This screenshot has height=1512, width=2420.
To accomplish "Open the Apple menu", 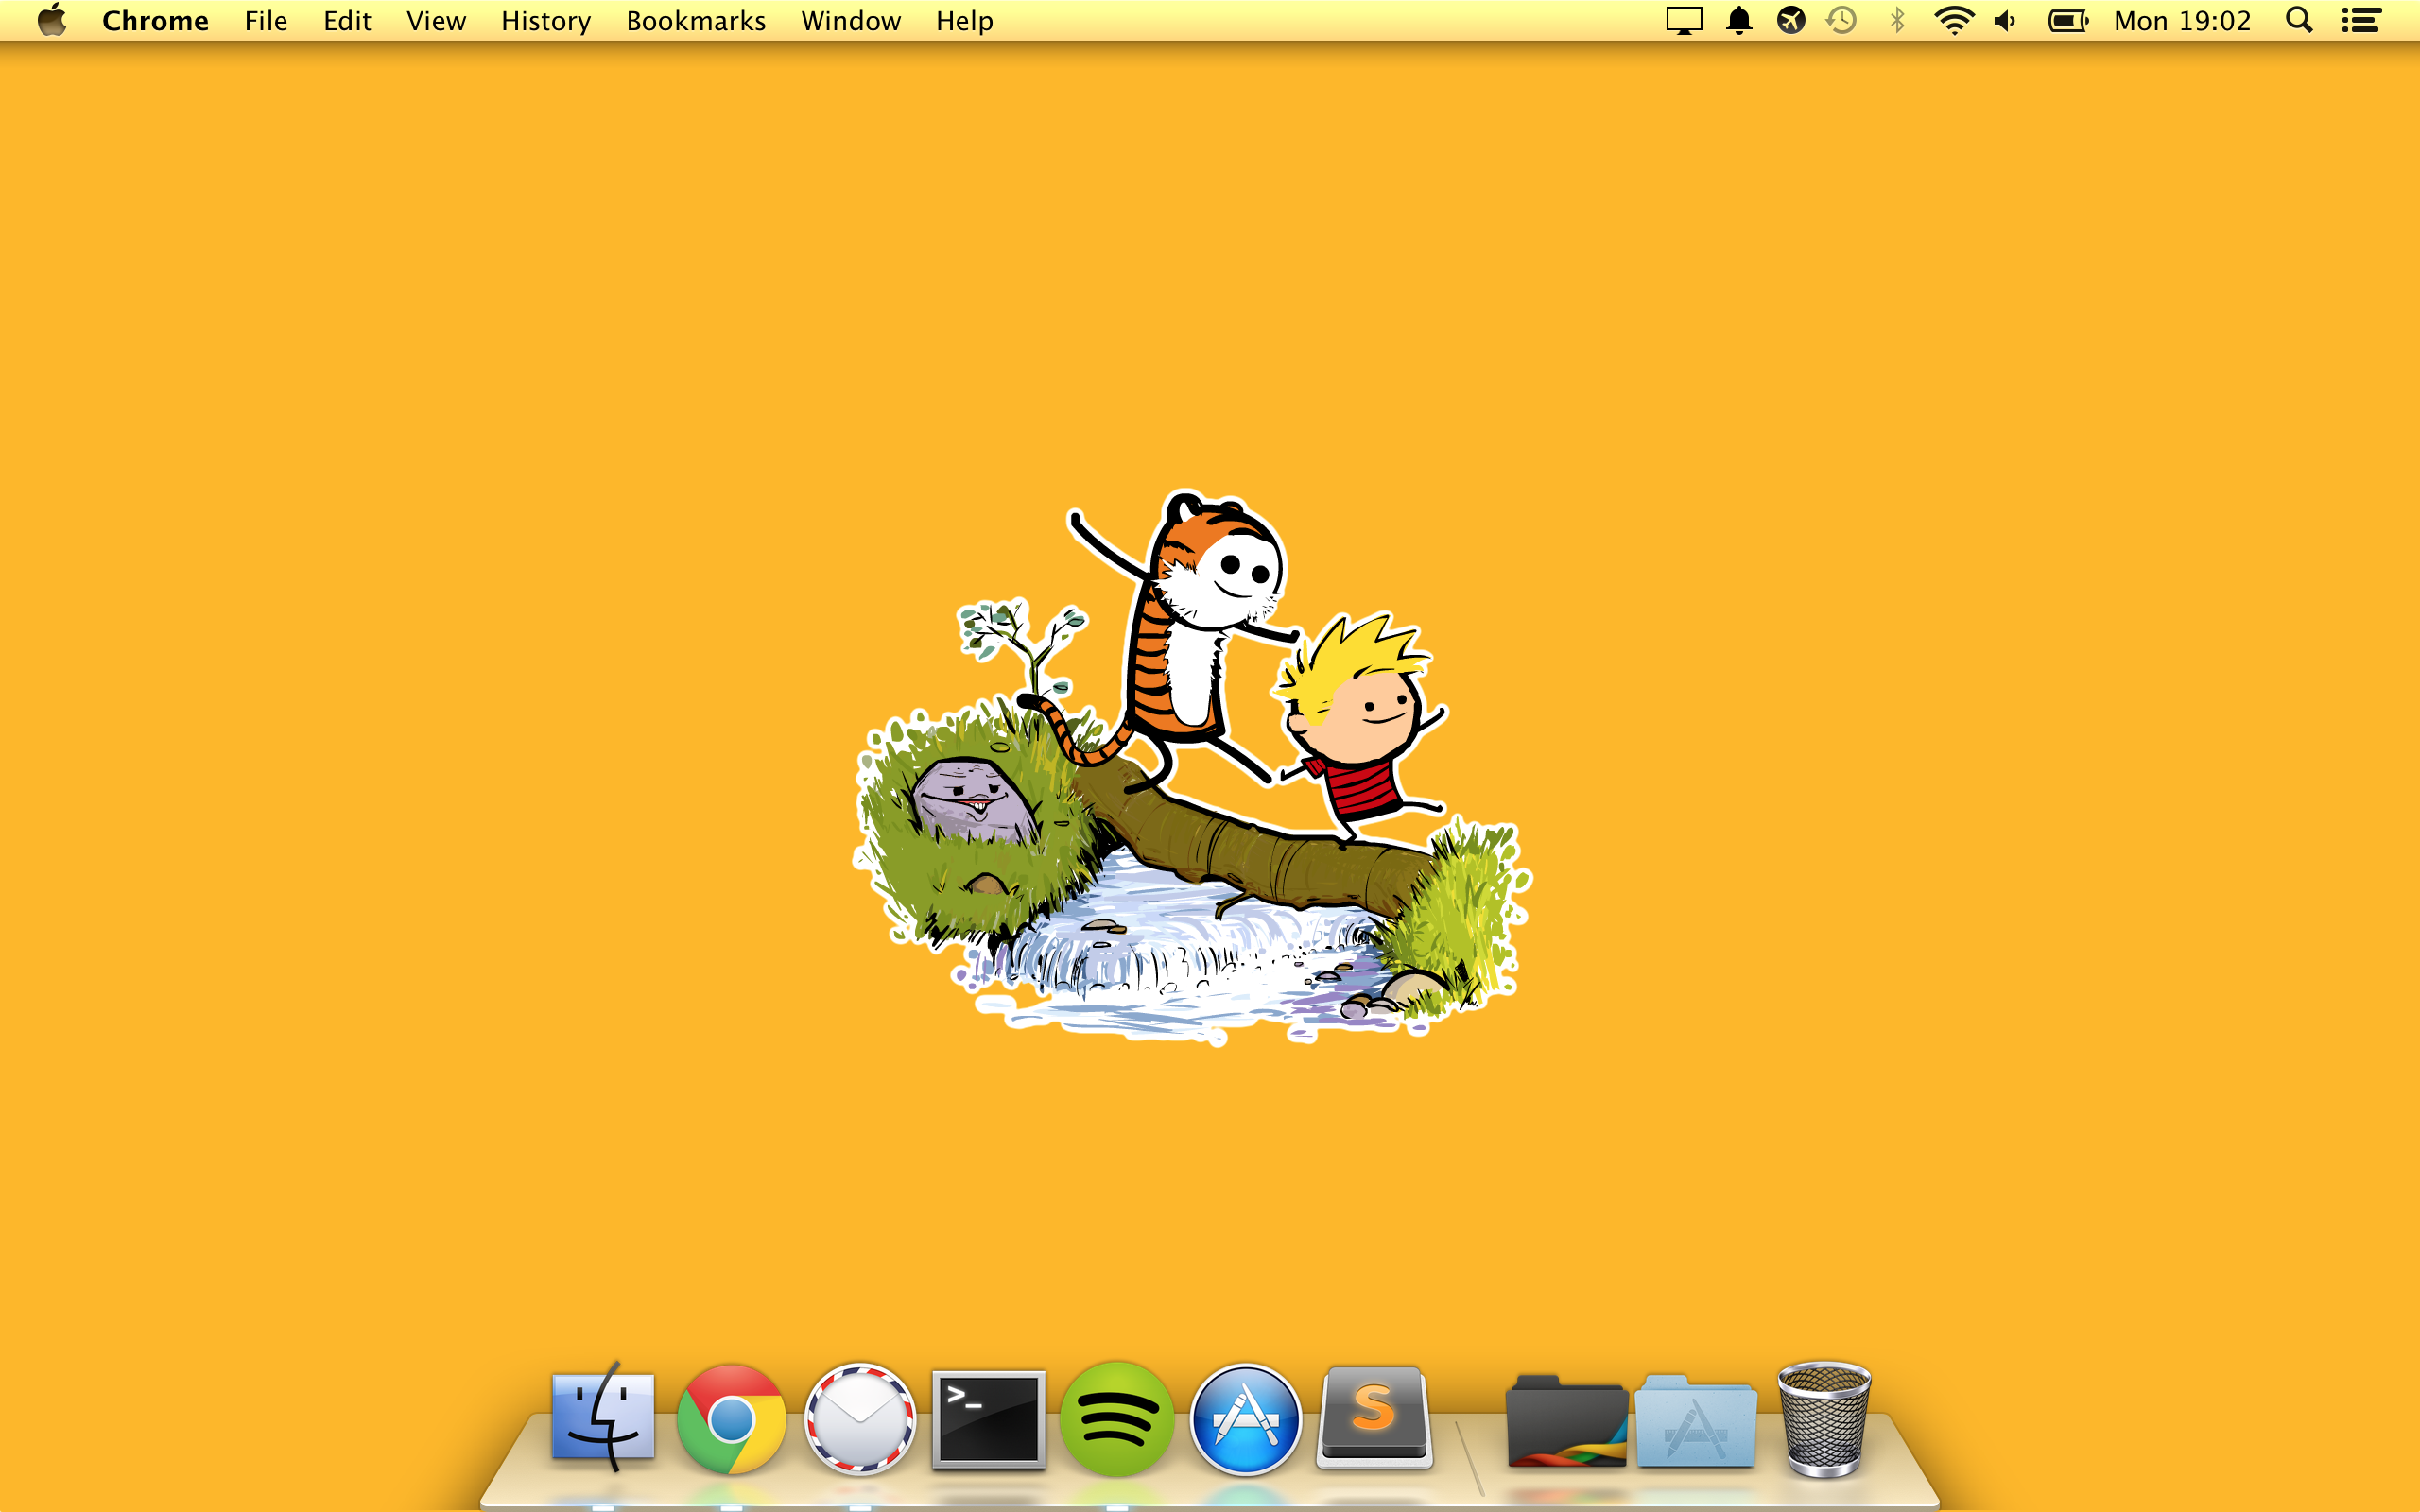I will (x=52, y=20).
